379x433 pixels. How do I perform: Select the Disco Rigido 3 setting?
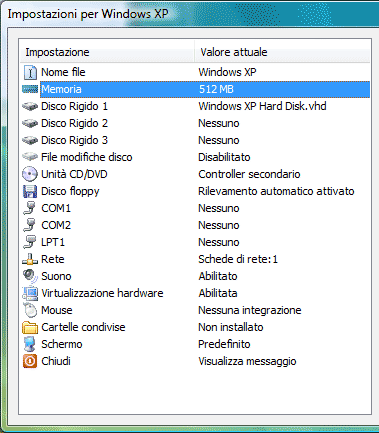click(74, 140)
